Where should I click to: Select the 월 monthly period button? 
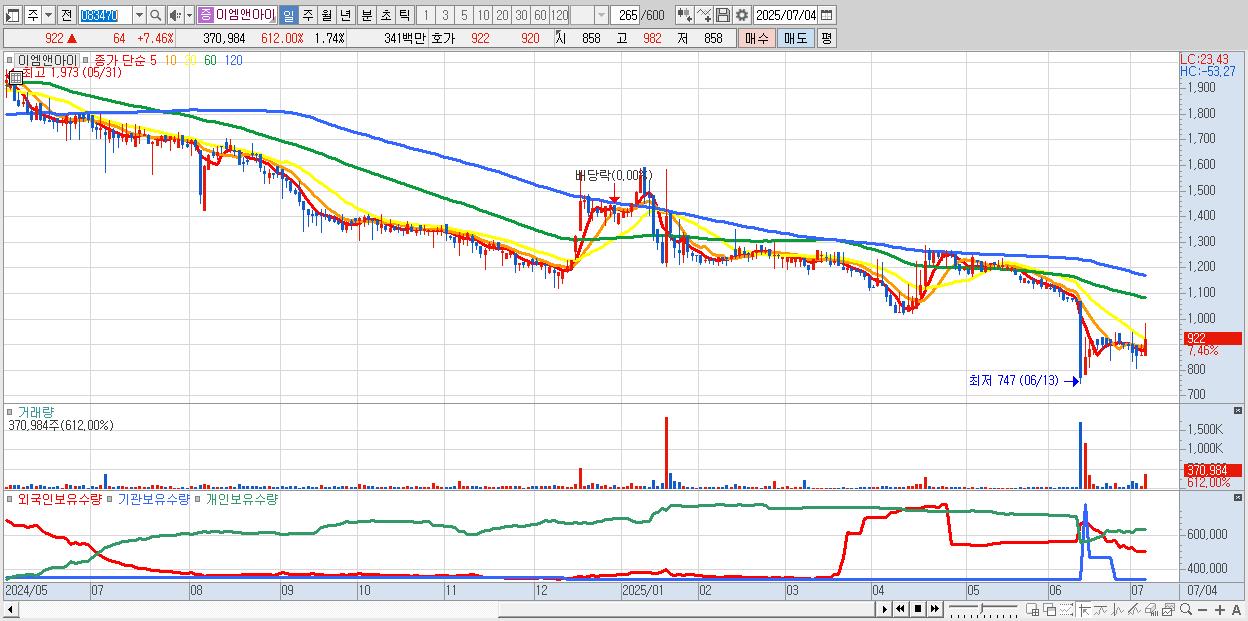[326, 15]
